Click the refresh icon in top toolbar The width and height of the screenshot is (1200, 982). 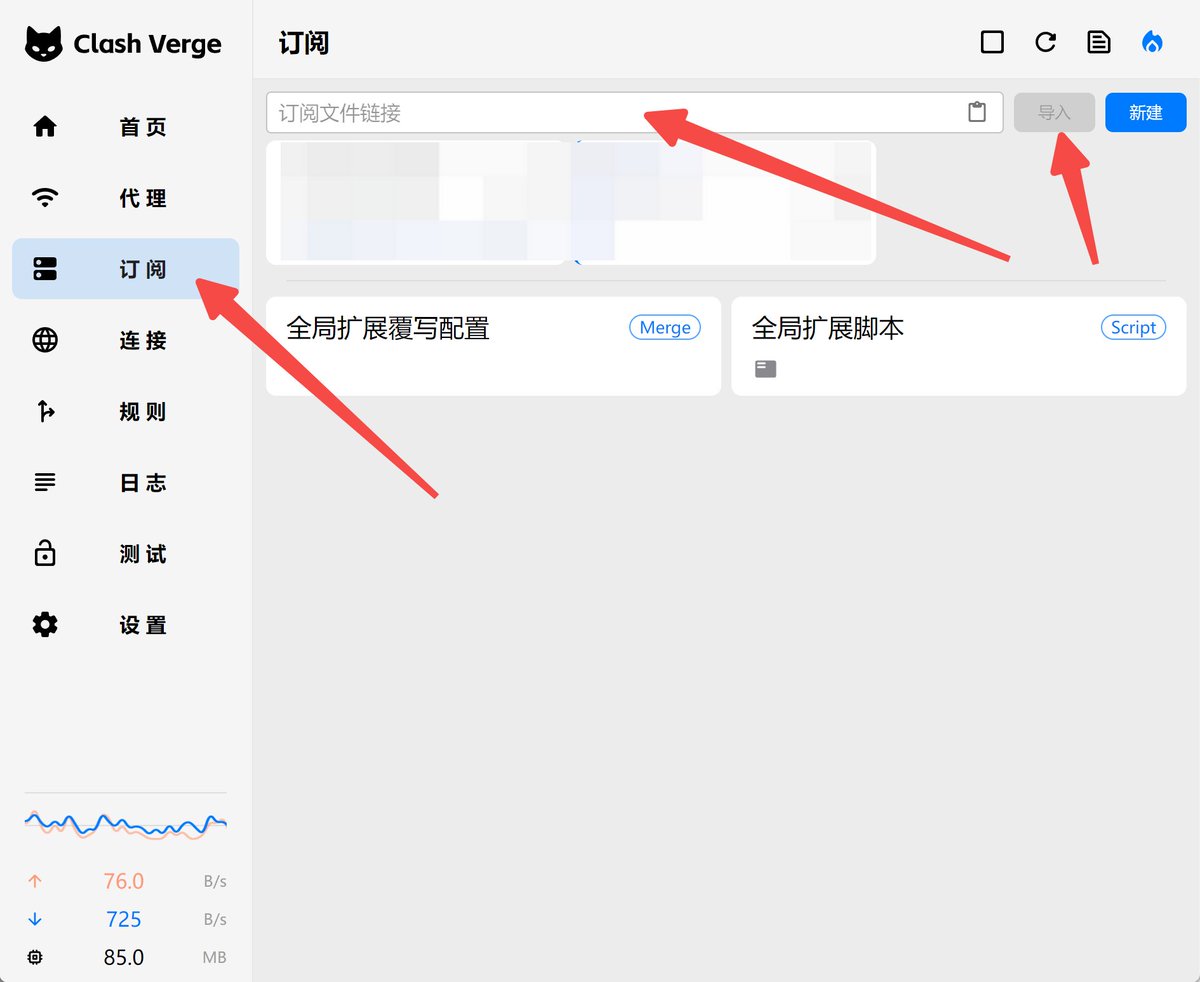(1046, 42)
